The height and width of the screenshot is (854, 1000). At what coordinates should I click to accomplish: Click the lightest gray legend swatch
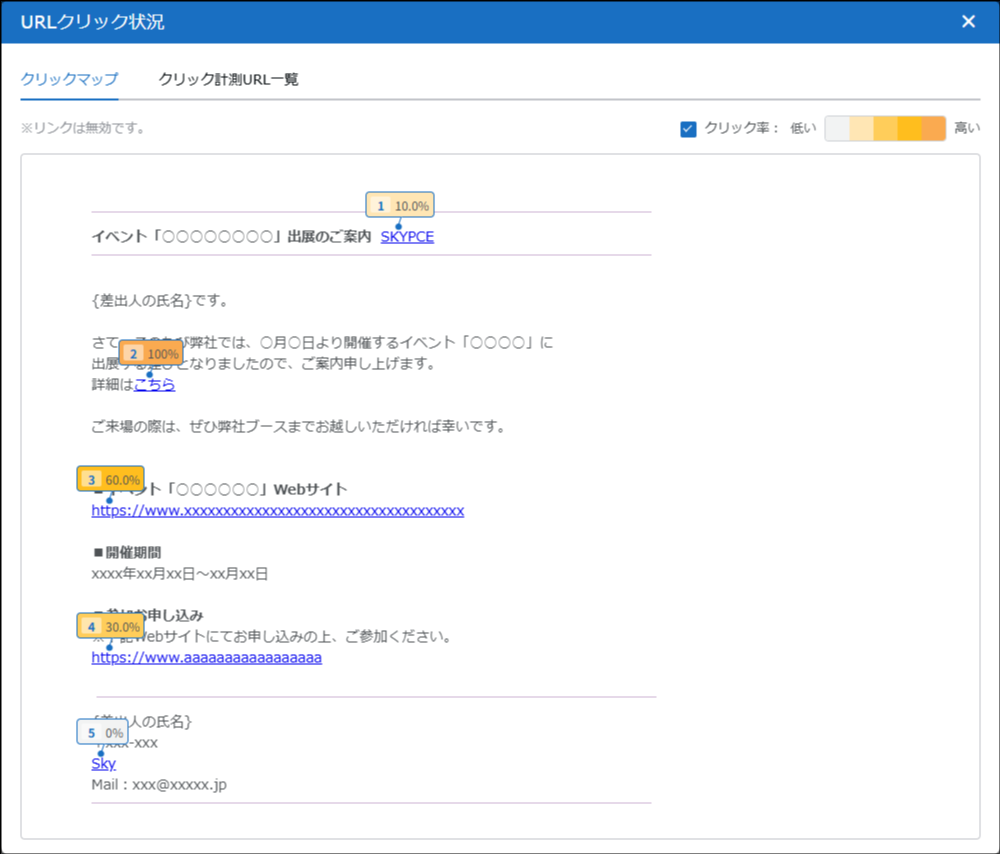pos(837,129)
